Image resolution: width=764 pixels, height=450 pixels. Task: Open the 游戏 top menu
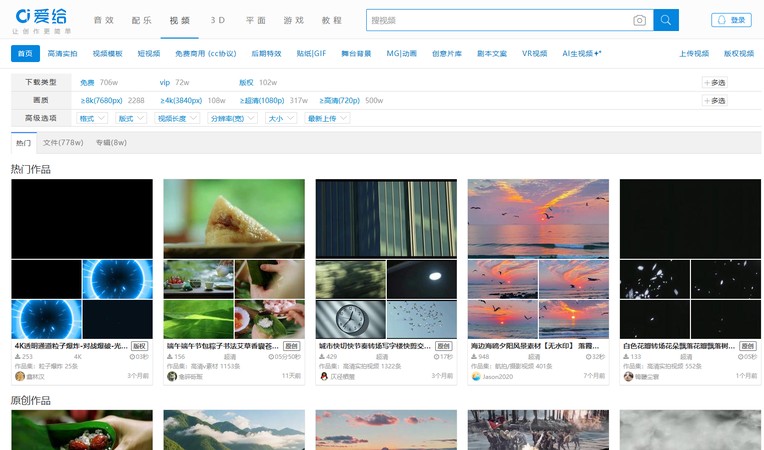(293, 20)
